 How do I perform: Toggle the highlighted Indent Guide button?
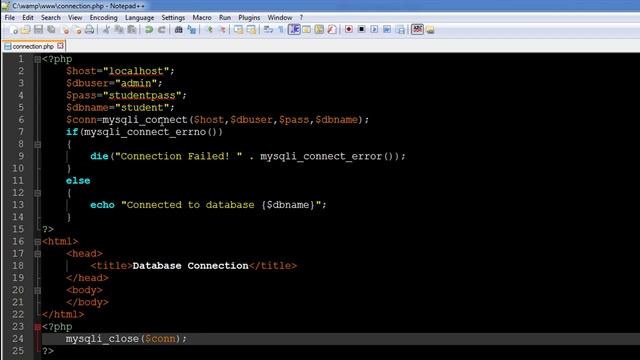(294, 29)
